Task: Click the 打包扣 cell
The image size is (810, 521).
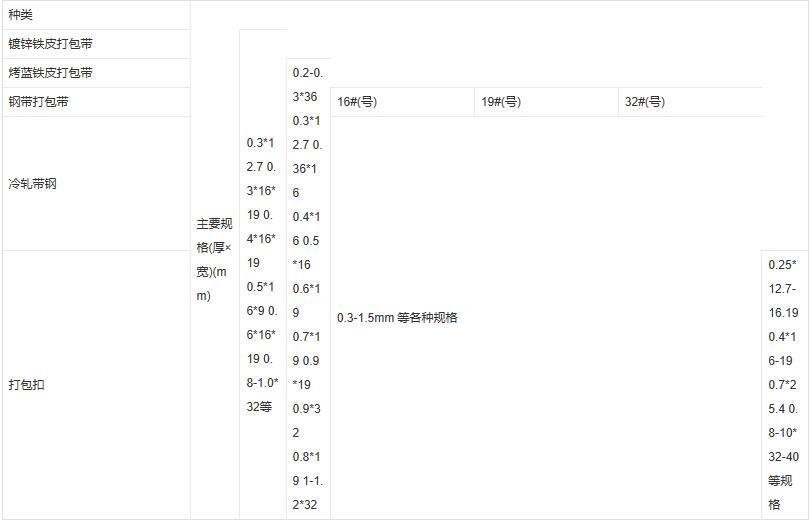Action: click(26, 385)
